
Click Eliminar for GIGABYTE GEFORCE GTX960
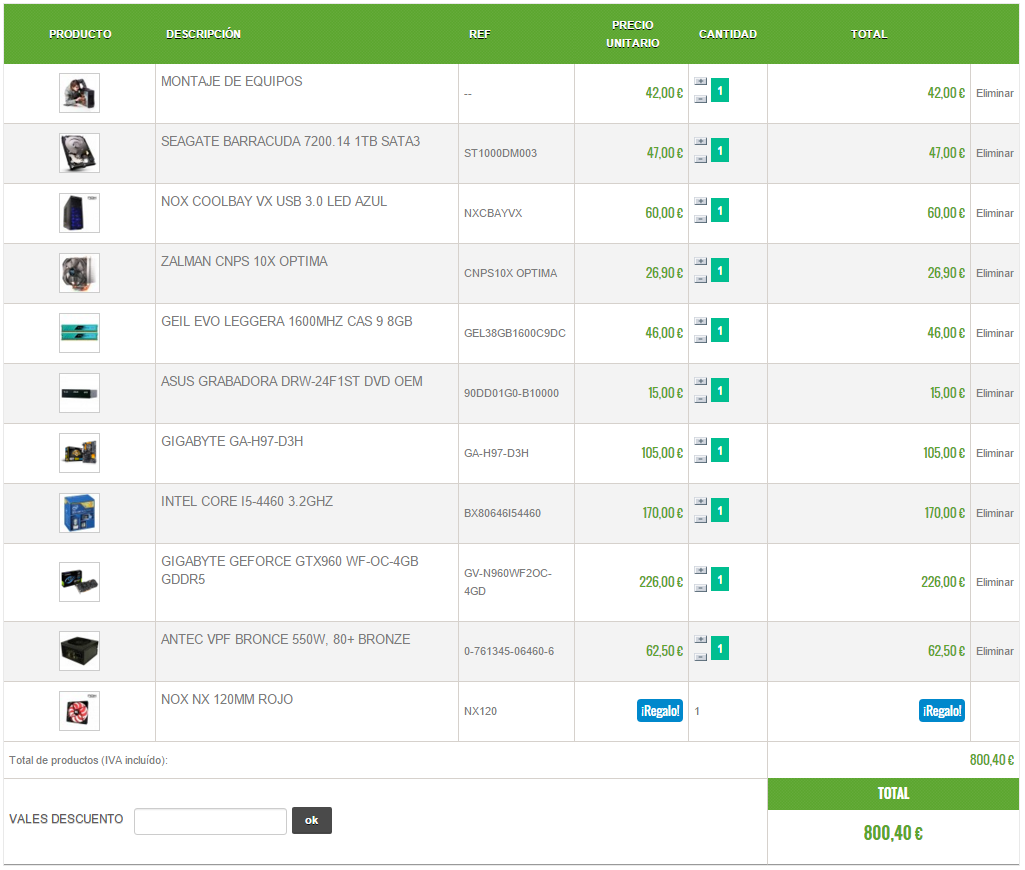994,582
